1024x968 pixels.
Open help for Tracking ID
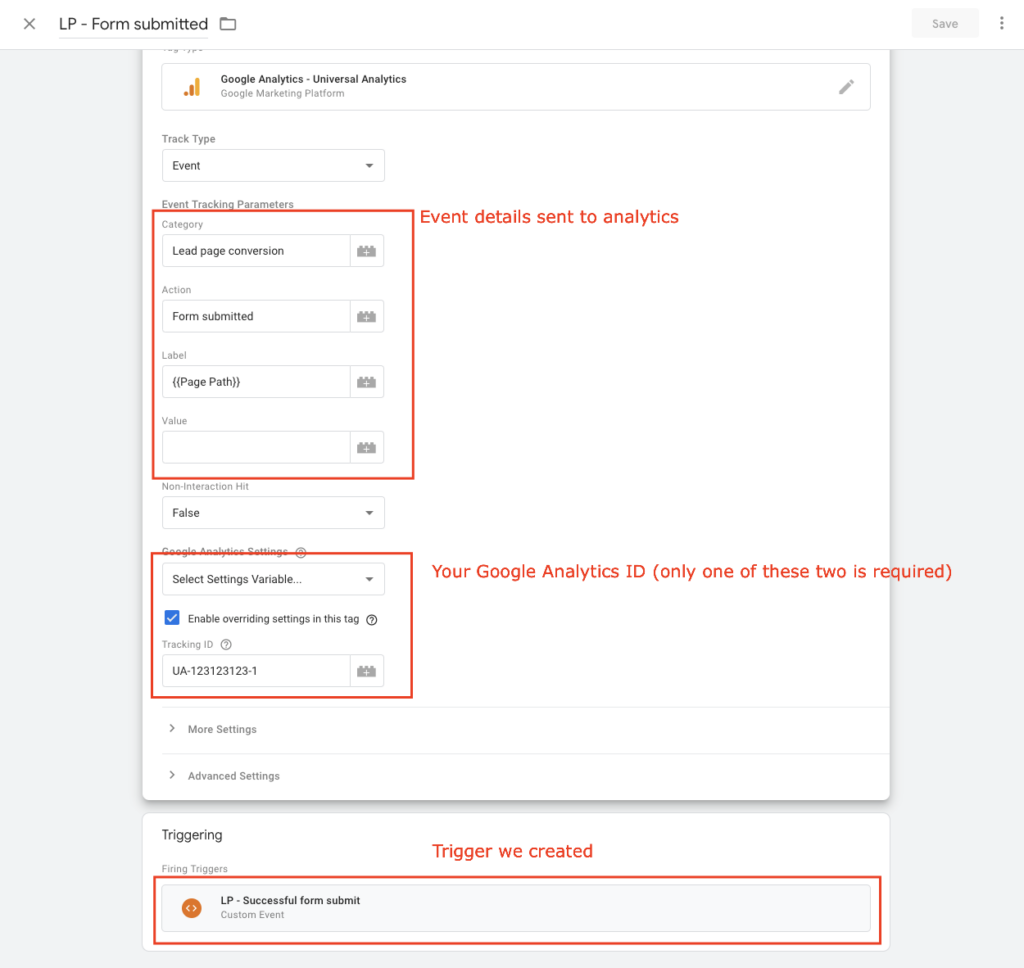pyautogui.click(x=226, y=645)
